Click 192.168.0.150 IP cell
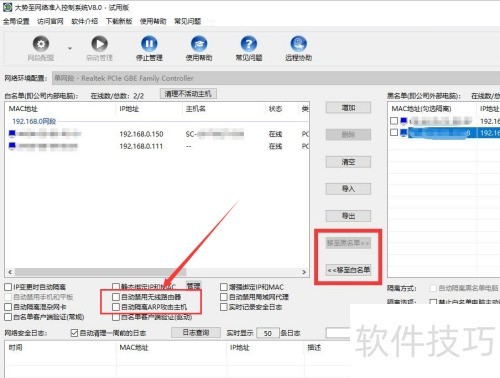 (141, 134)
